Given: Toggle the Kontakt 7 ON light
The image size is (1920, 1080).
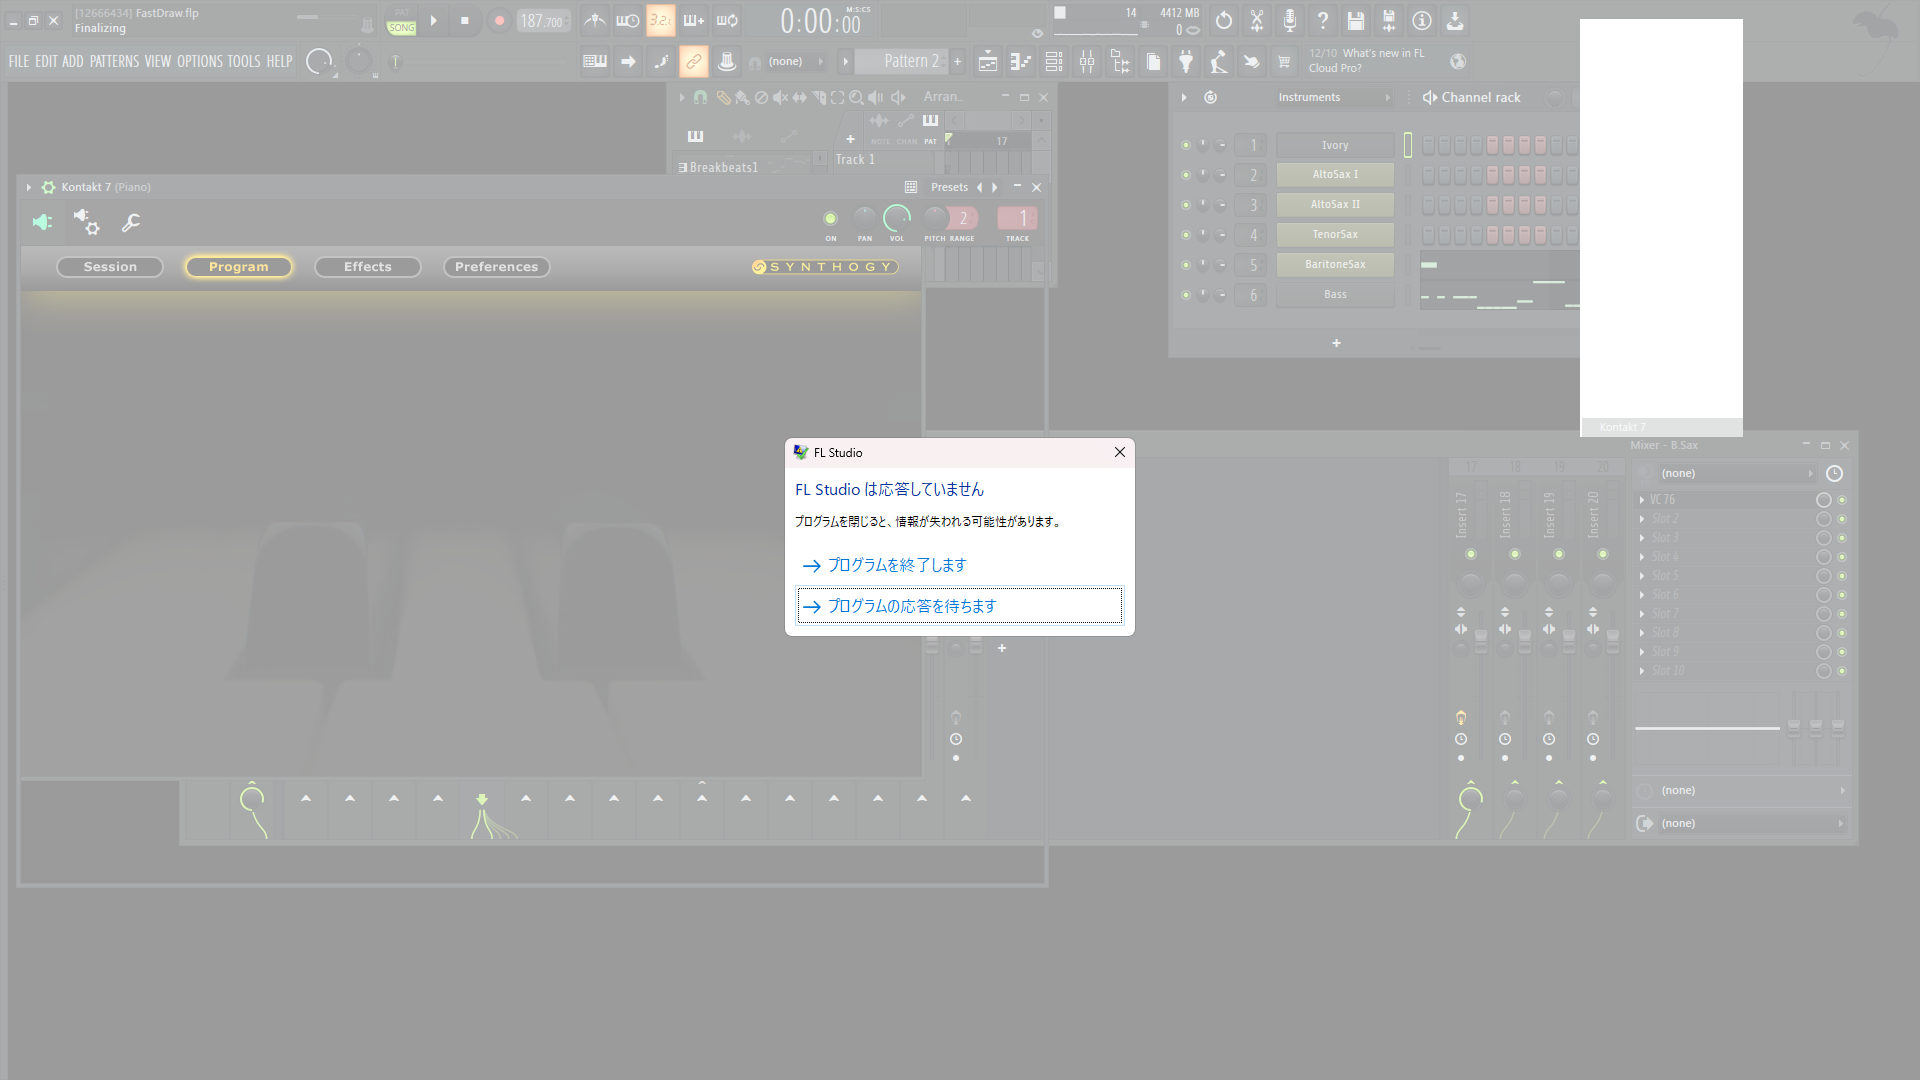Looking at the screenshot, I should pyautogui.click(x=830, y=218).
